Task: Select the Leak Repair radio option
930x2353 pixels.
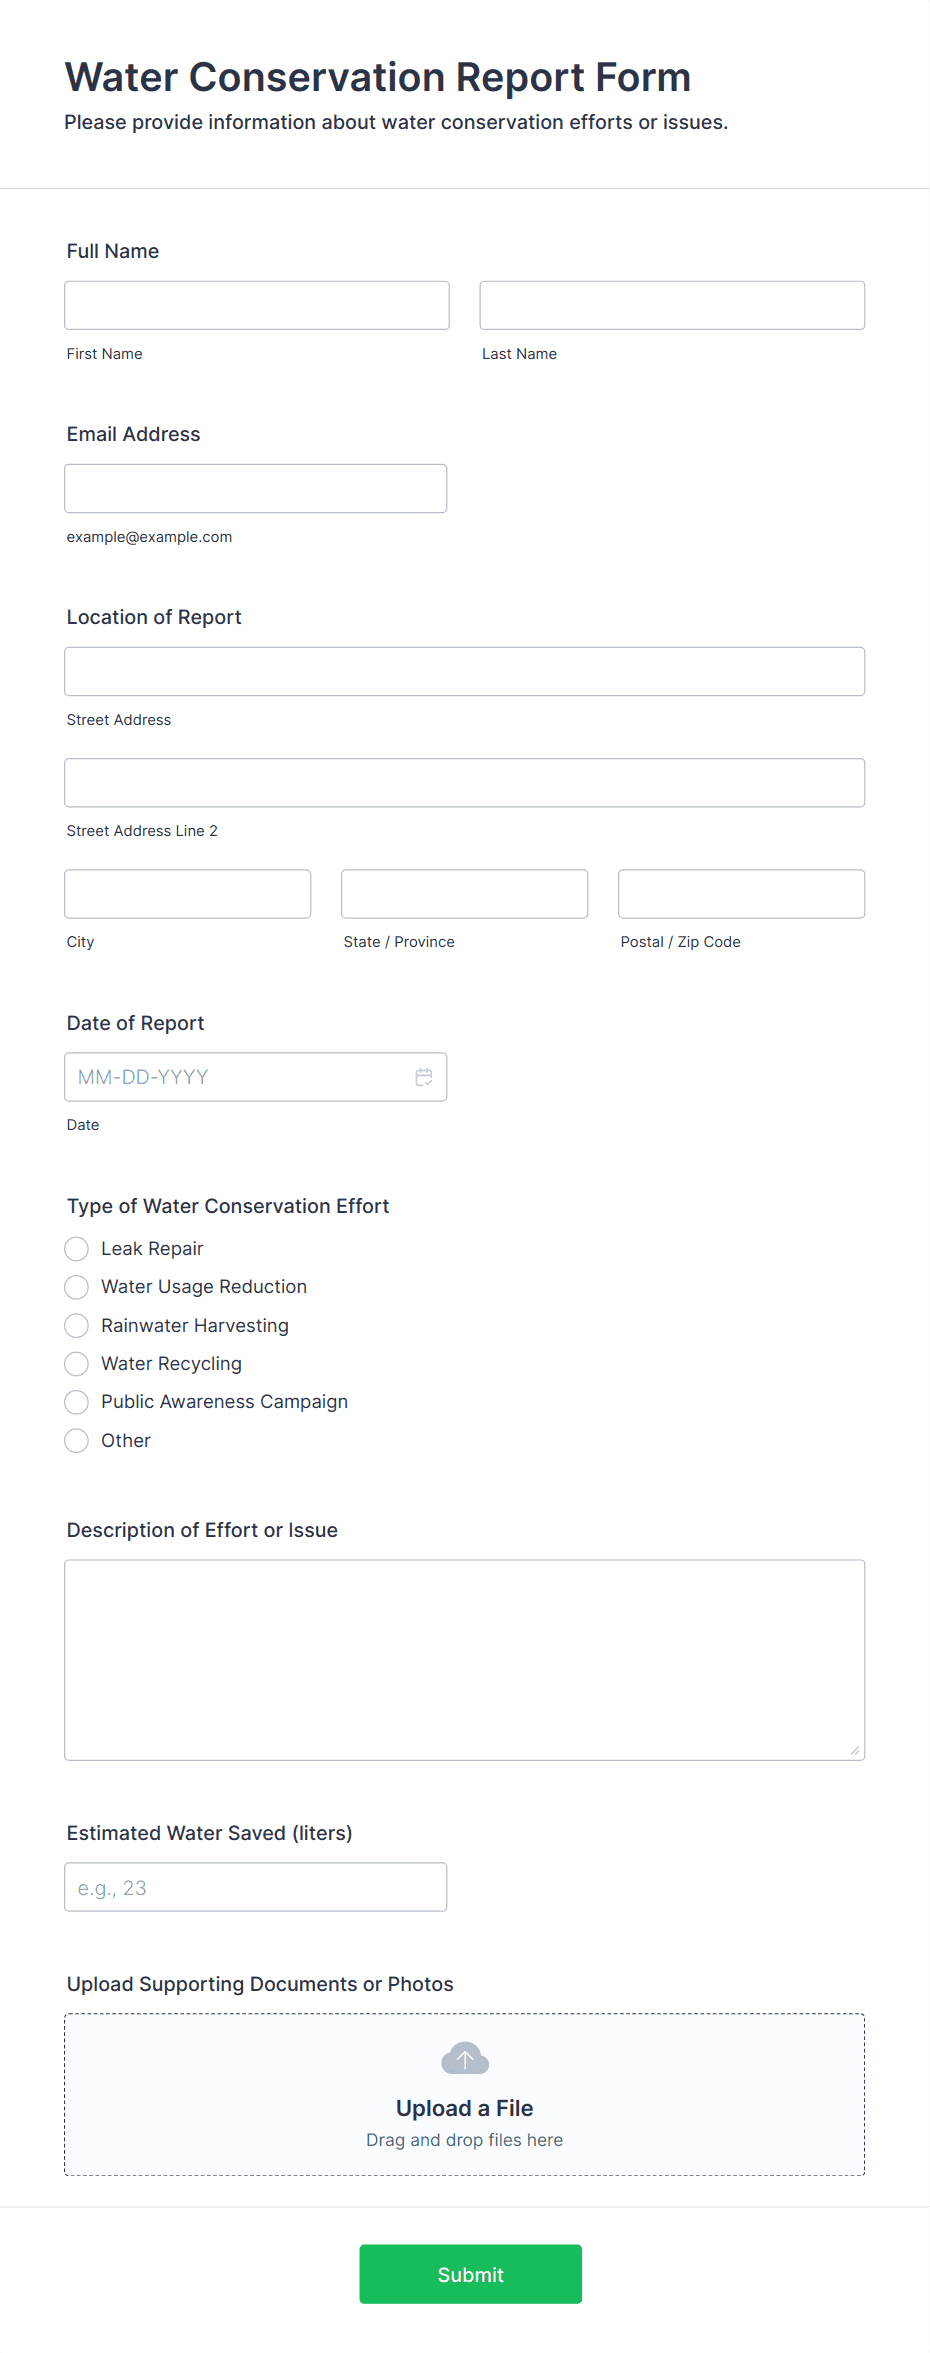Action: tap(77, 1249)
